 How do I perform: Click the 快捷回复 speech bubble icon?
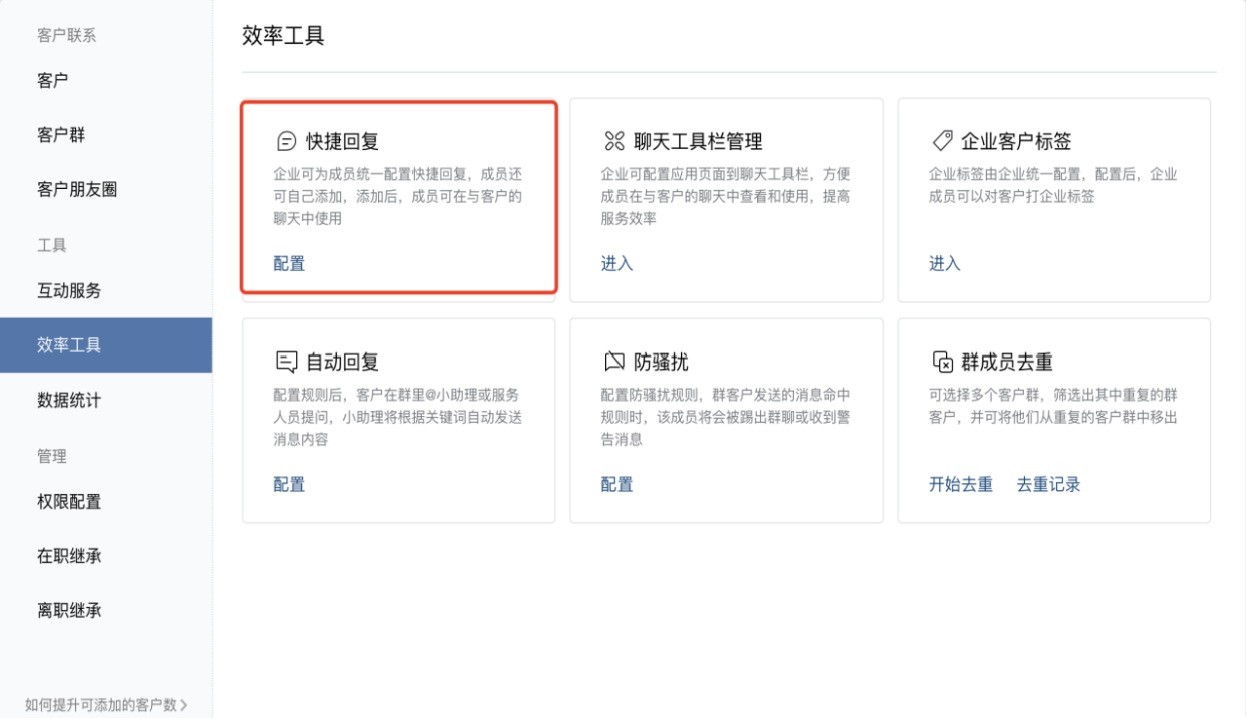tap(286, 141)
